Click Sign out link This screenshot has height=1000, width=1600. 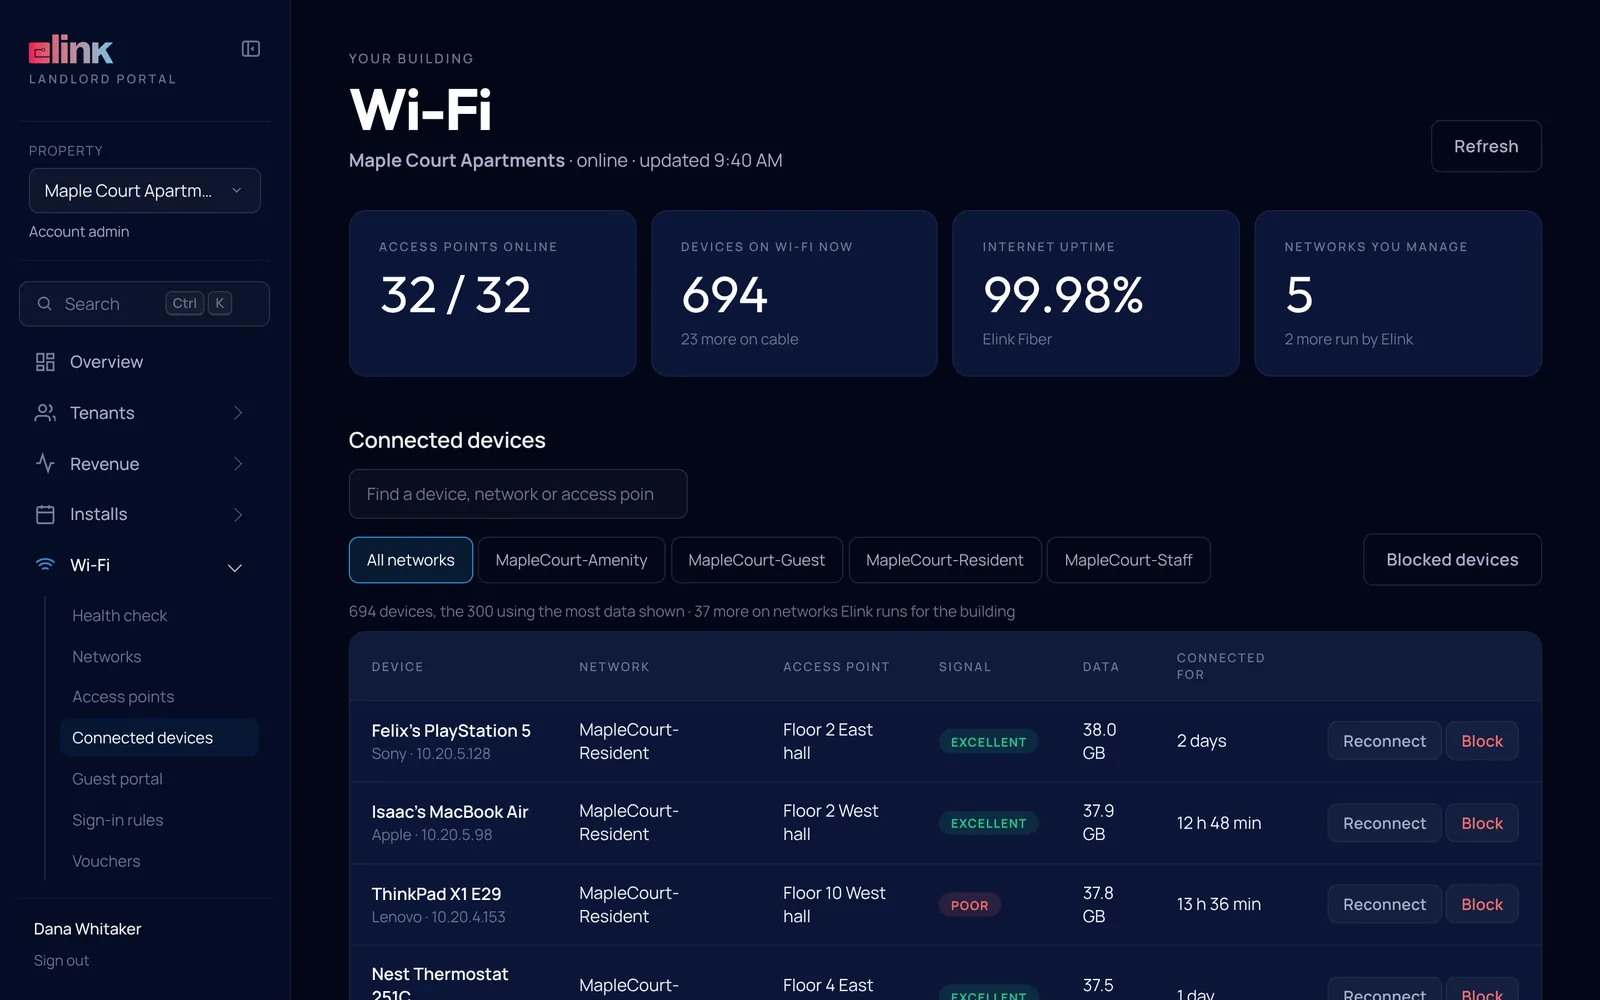(x=61, y=961)
